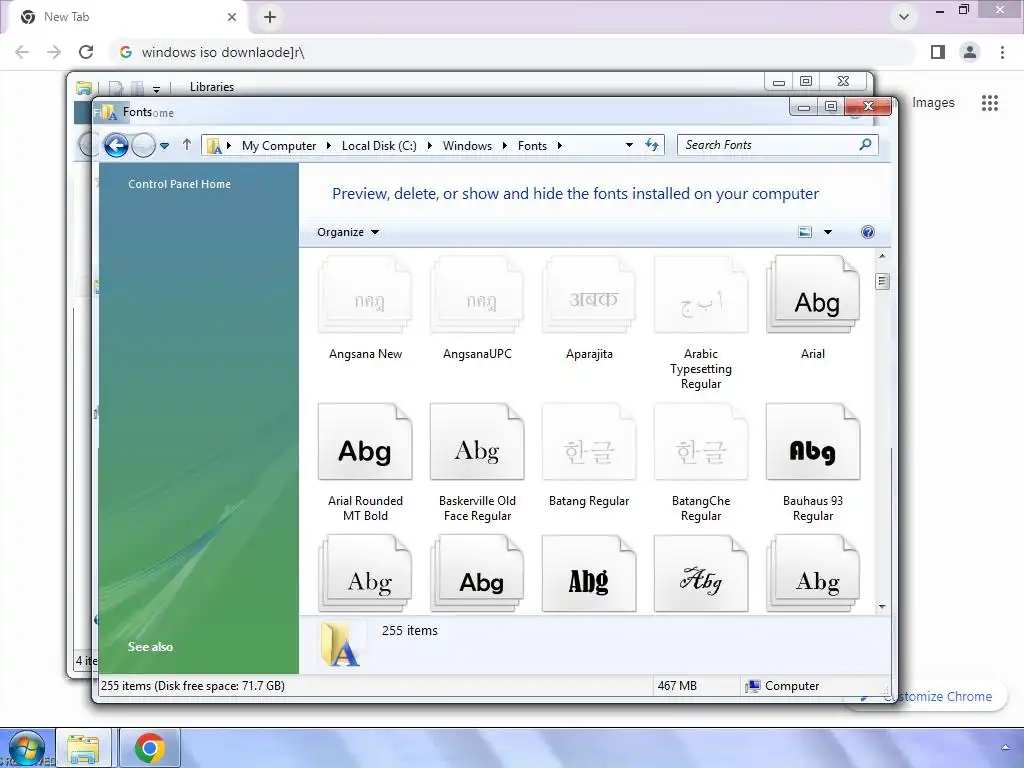1024x768 pixels.
Task: Refresh the Fonts folder view
Action: tap(652, 145)
